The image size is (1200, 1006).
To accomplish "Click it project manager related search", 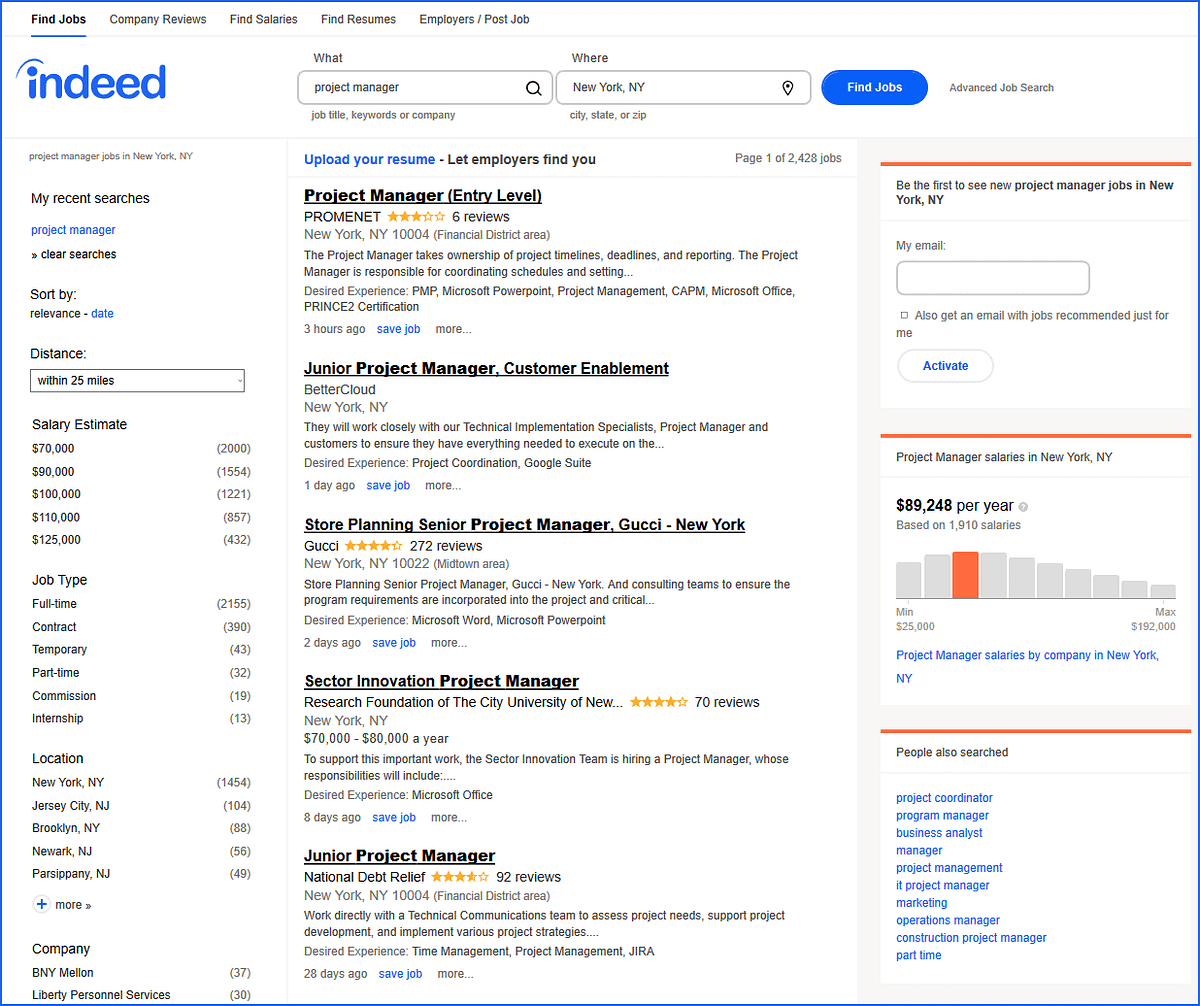I will coord(942,885).
